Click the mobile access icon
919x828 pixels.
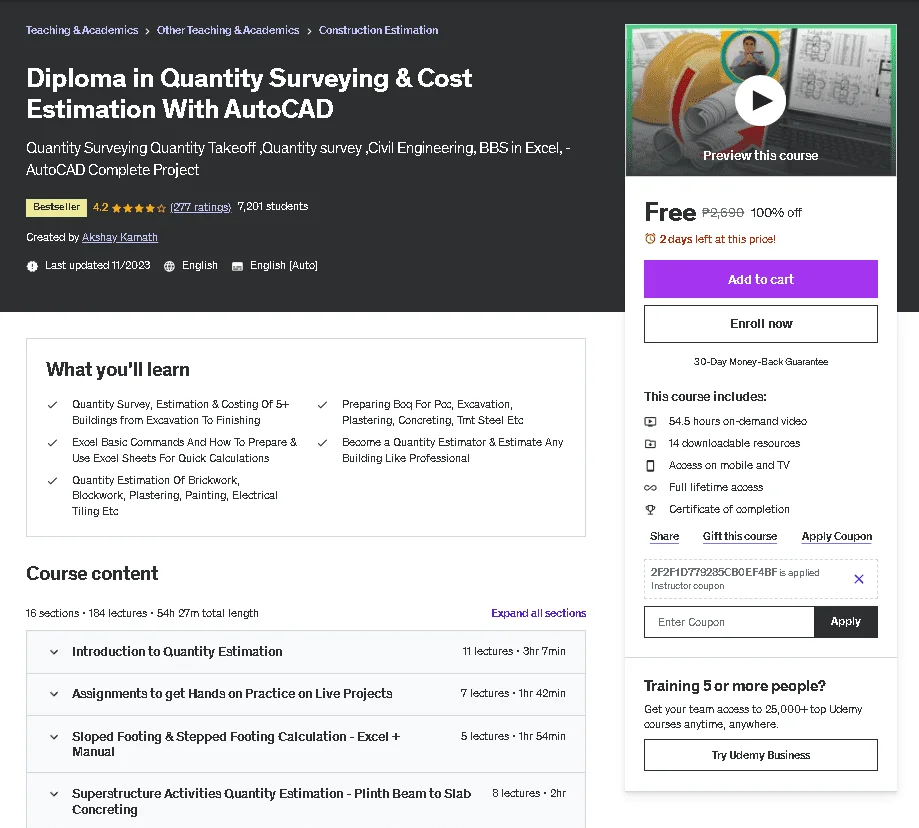[651, 465]
